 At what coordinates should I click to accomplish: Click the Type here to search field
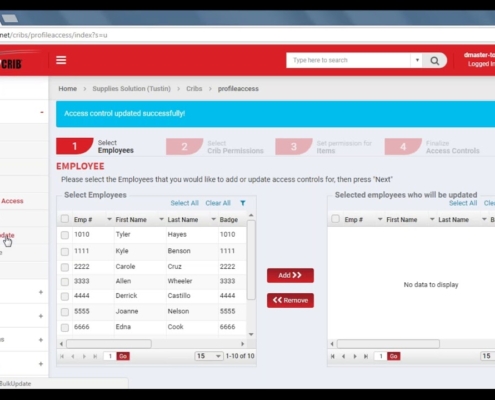tap(348, 60)
